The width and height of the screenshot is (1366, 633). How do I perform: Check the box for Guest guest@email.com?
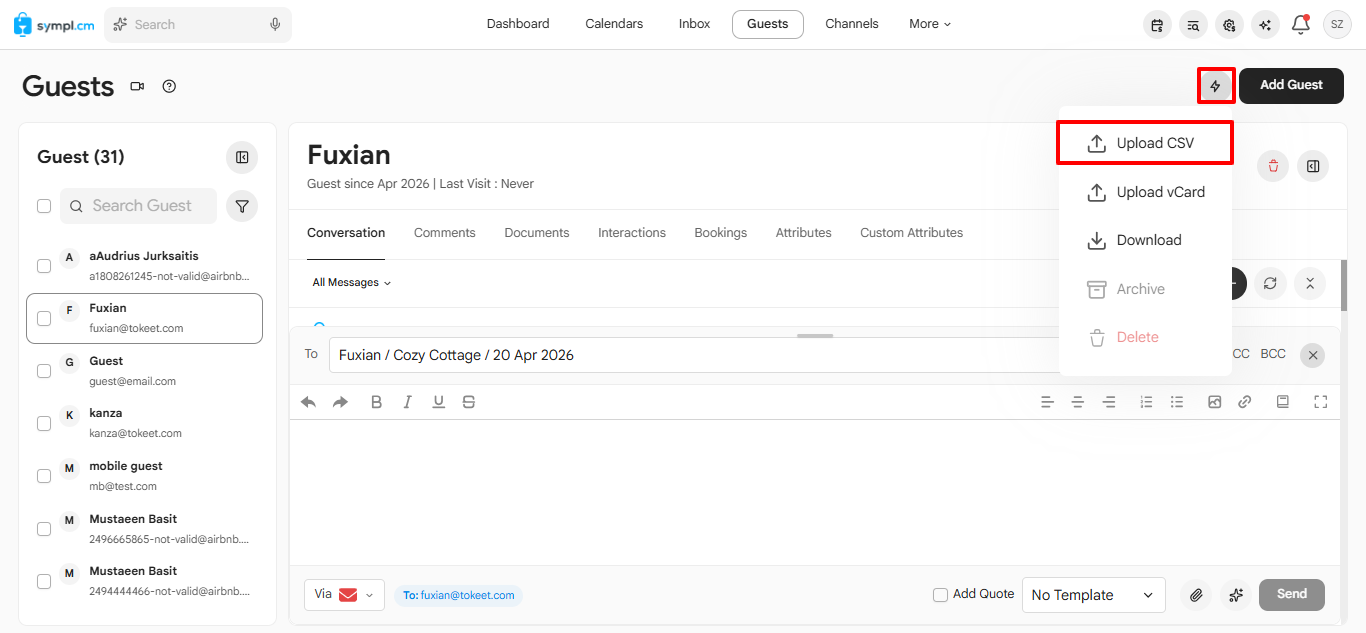coord(44,371)
